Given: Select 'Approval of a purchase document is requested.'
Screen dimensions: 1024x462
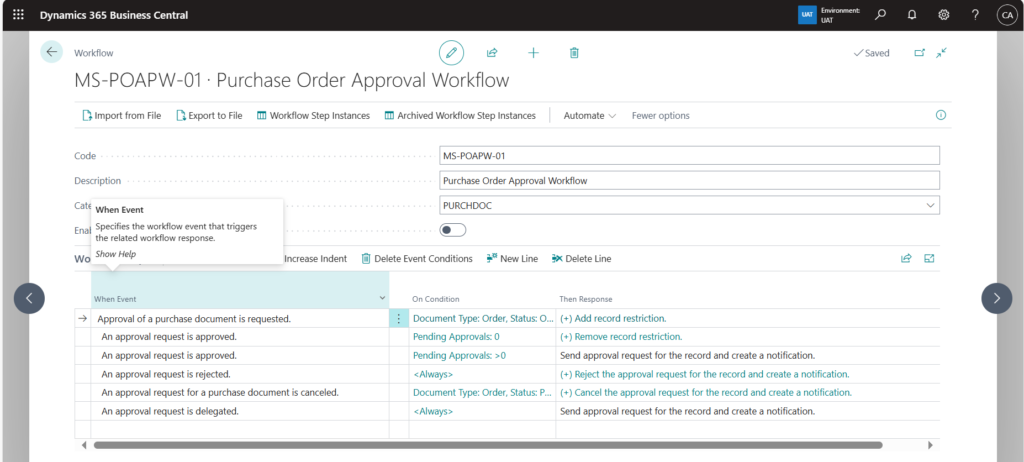Looking at the screenshot, I should [x=194, y=319].
